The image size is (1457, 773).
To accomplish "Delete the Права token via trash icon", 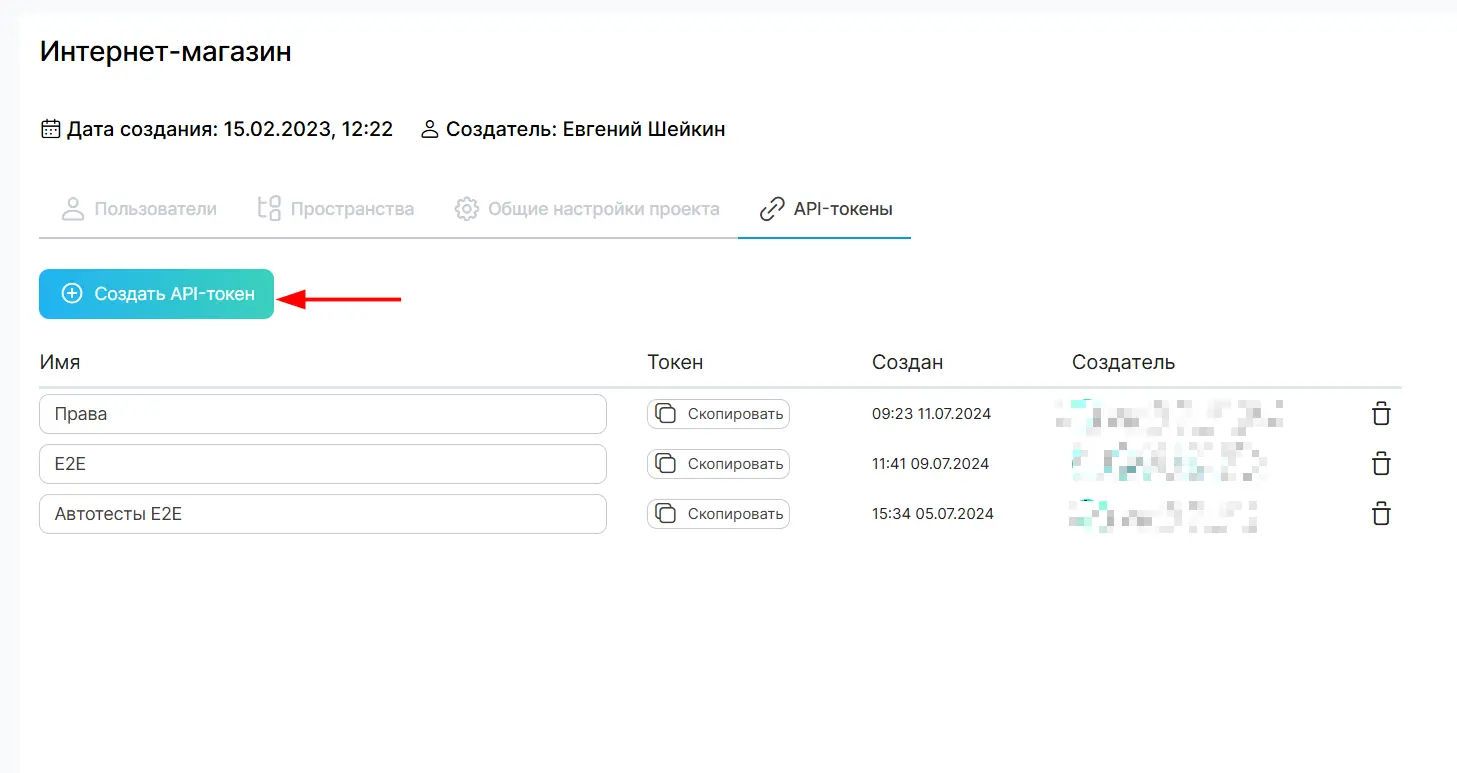I will tap(1380, 414).
